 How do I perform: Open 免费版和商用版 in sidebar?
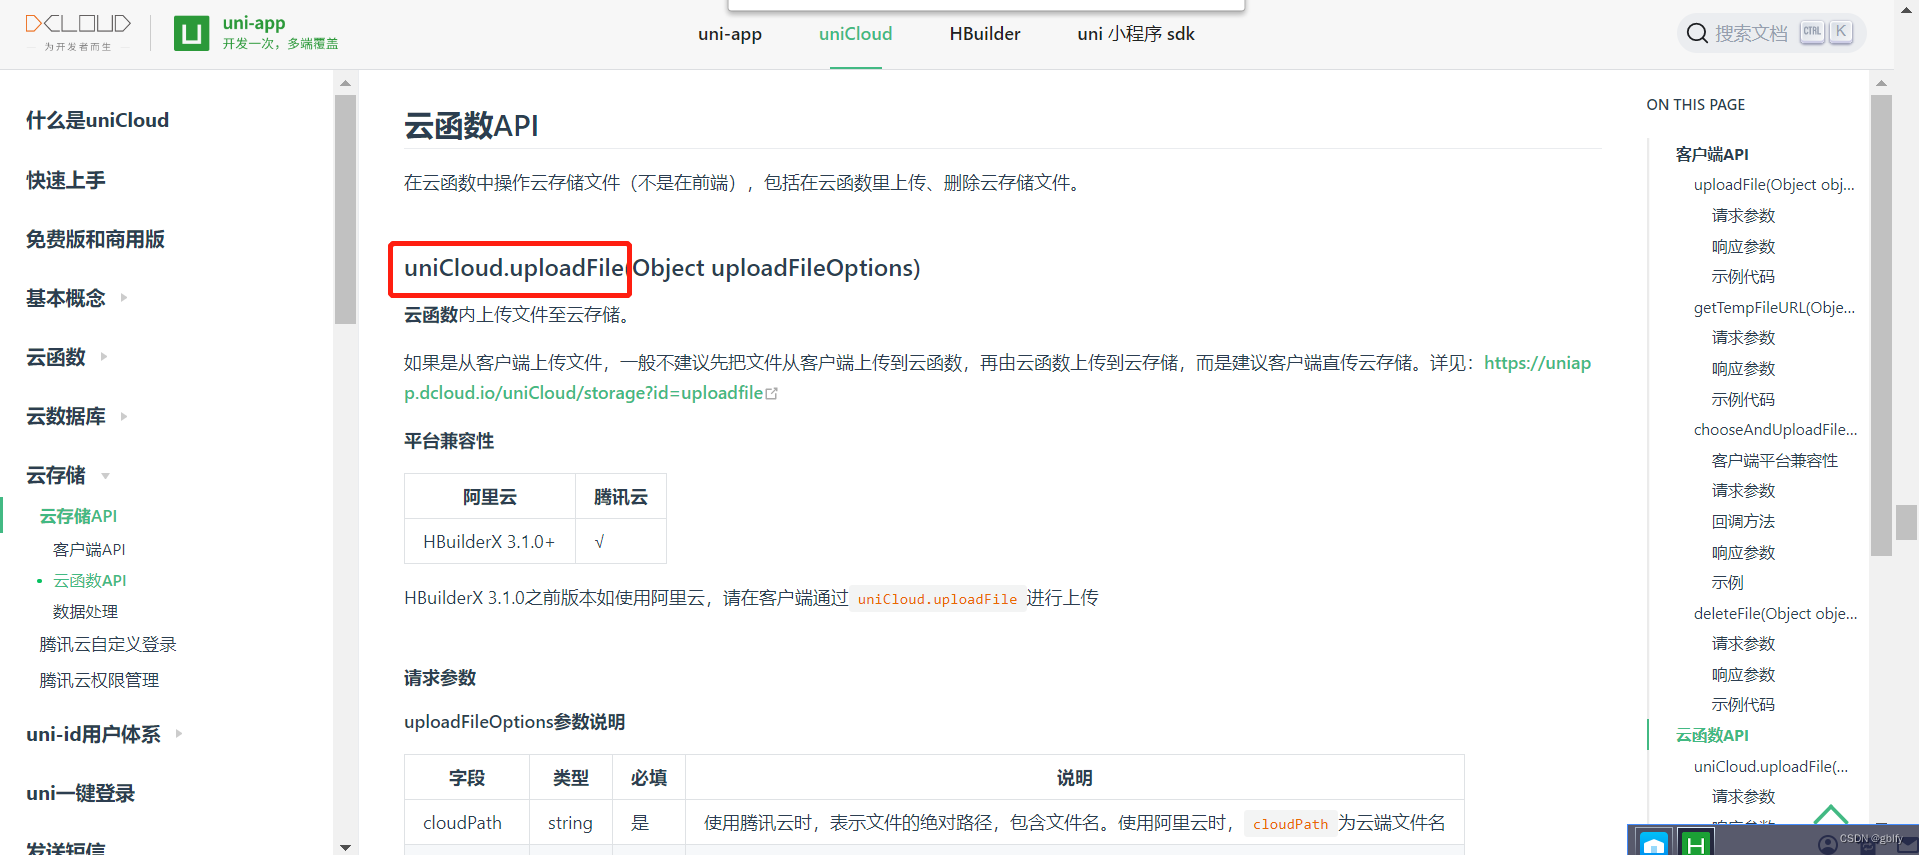[x=95, y=239]
